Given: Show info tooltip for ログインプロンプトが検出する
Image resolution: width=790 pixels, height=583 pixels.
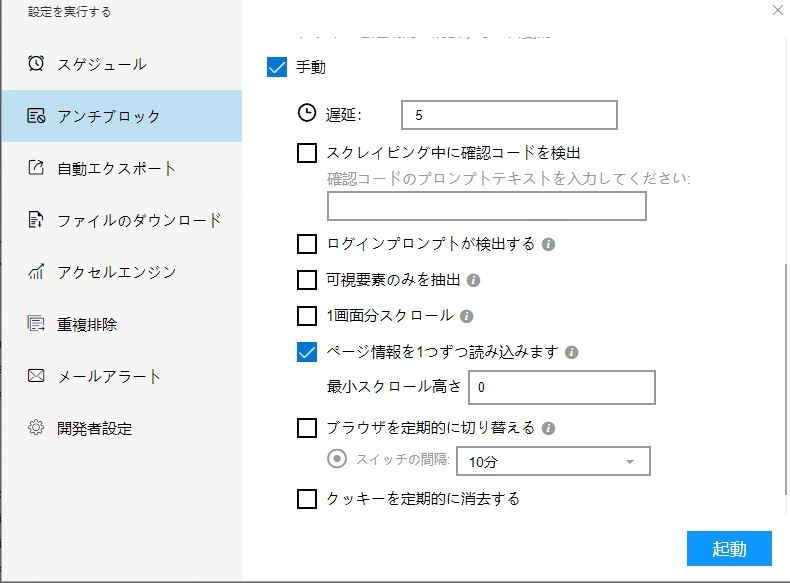Looking at the screenshot, I should click(x=549, y=244).
